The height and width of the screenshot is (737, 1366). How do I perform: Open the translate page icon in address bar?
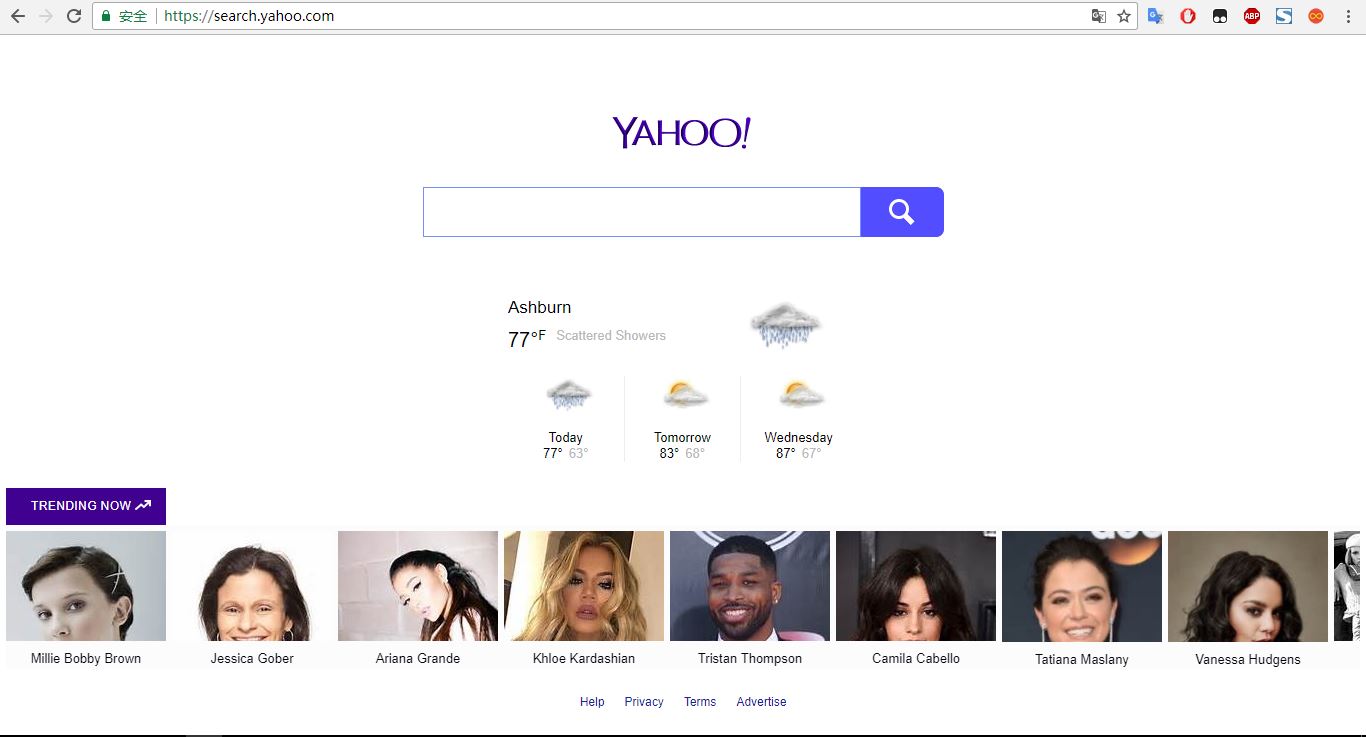(x=1099, y=16)
